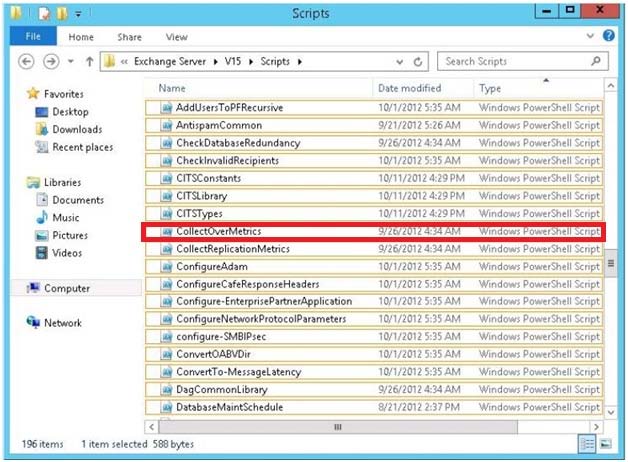This screenshot has width=628, height=462.
Task: Click the quick access New Folder icon
Action: pos(62,14)
